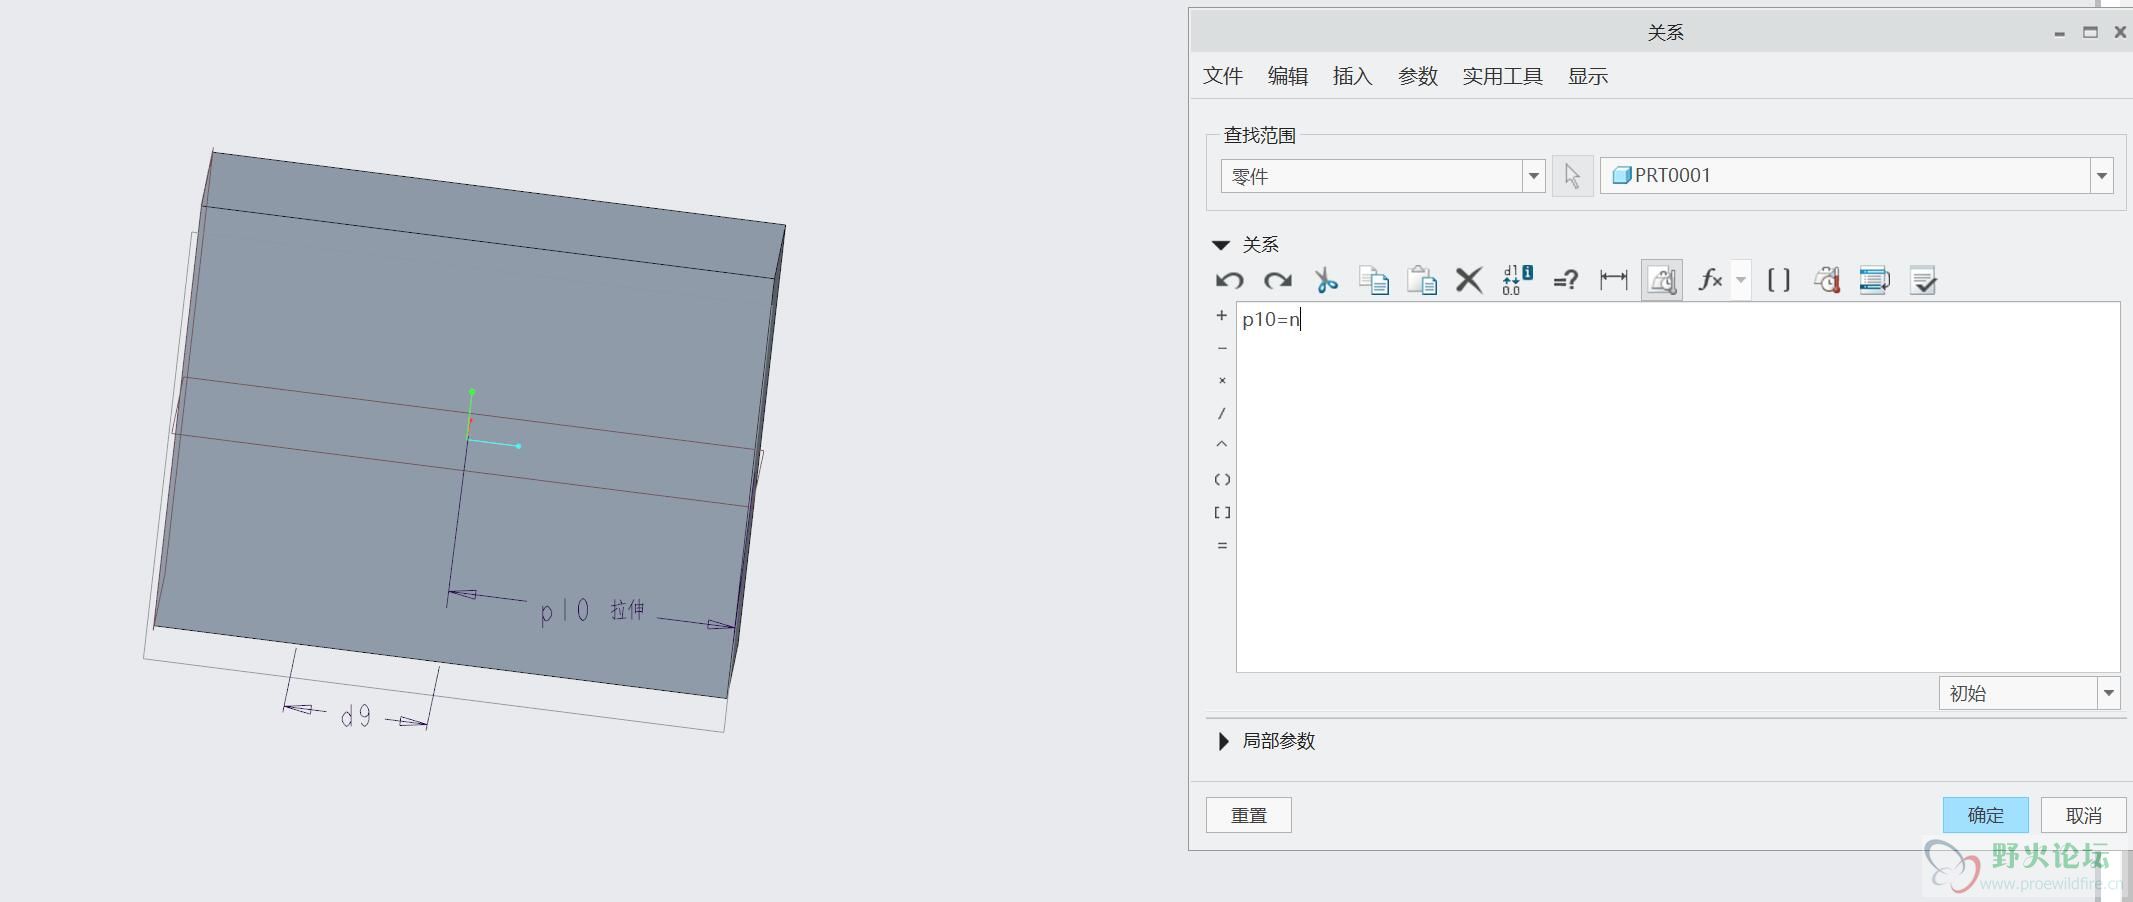Click the dimension arrow icon in relations toolbar
The width and height of the screenshot is (2133, 902).
pyautogui.click(x=1614, y=281)
